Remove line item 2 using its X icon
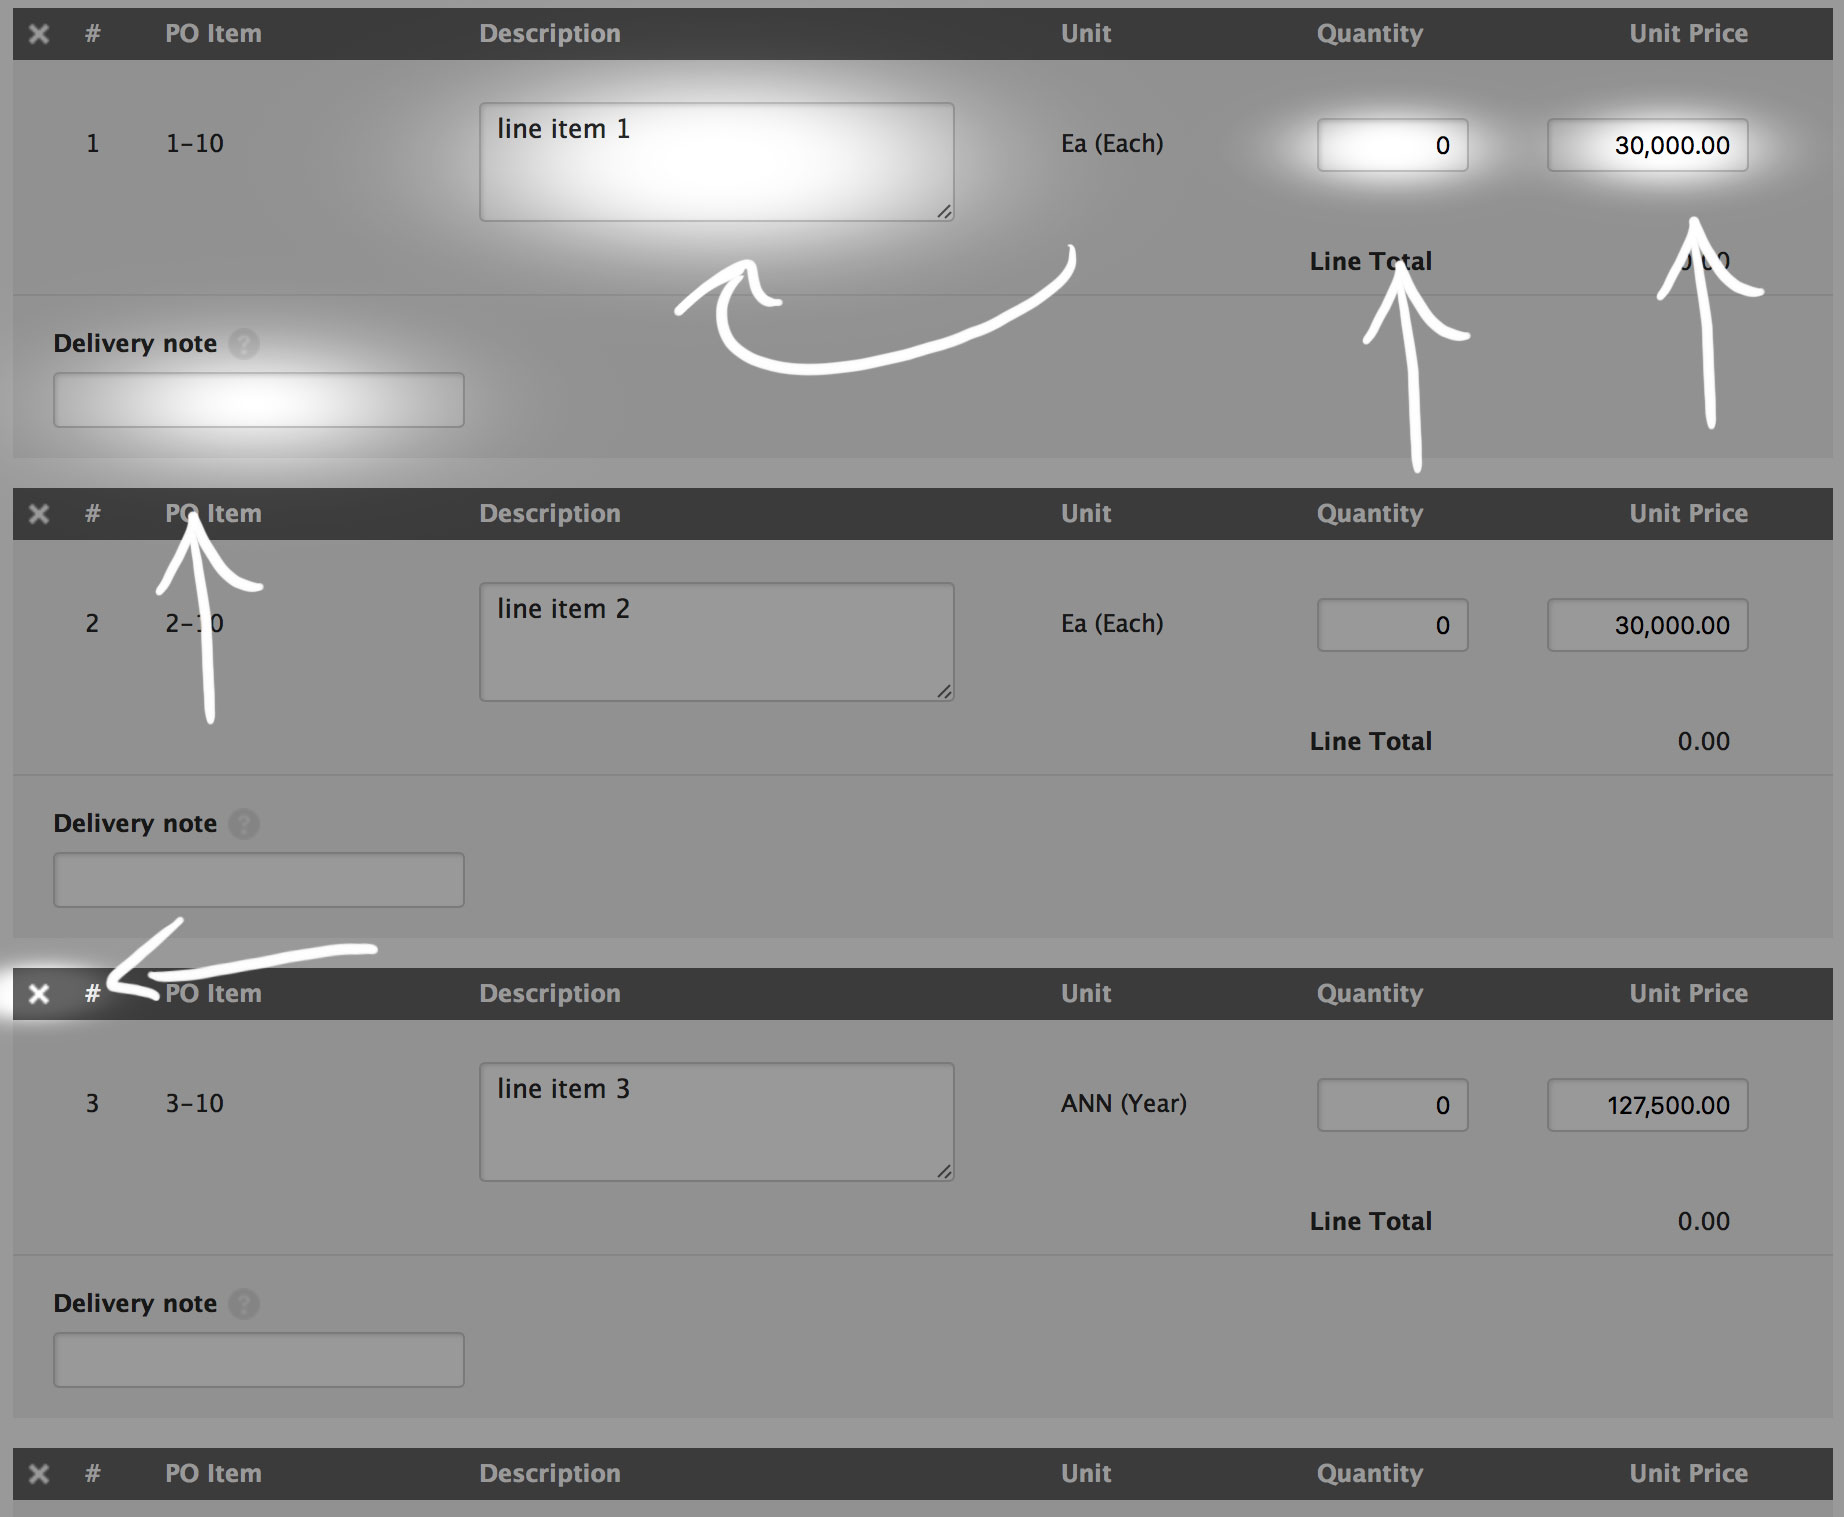The image size is (1844, 1517). tap(39, 513)
